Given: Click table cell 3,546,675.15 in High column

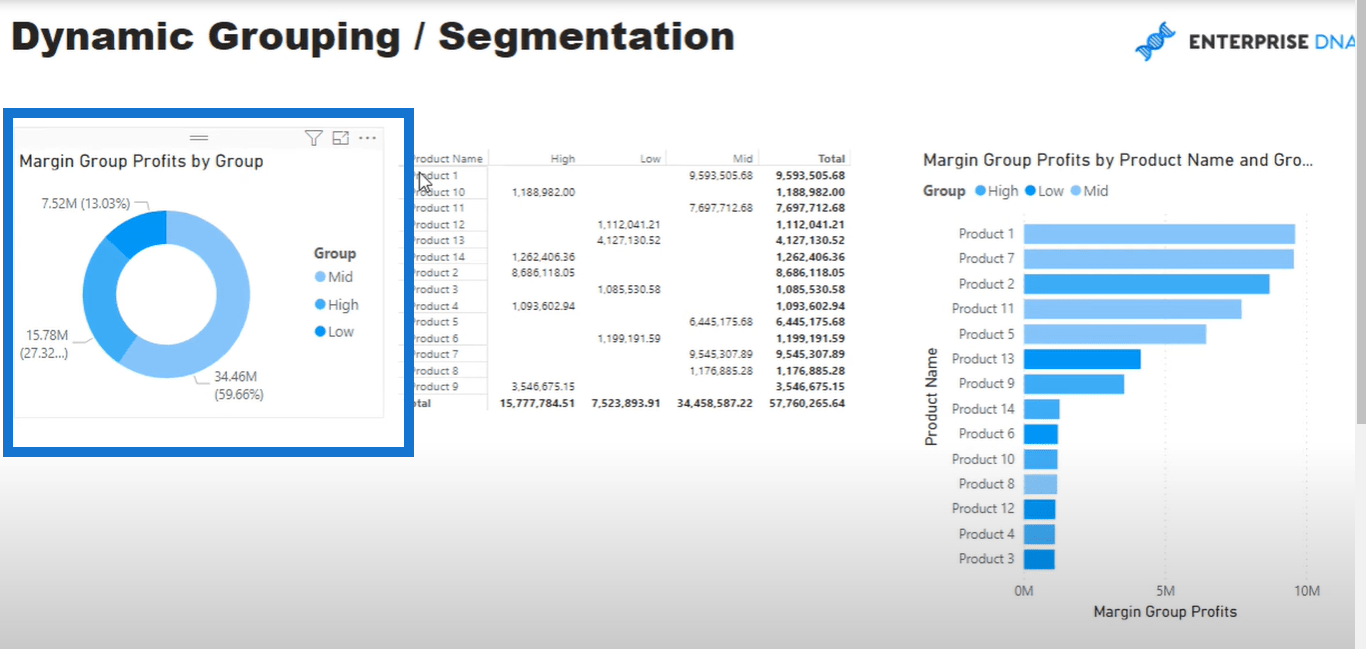Looking at the screenshot, I should coord(543,386).
